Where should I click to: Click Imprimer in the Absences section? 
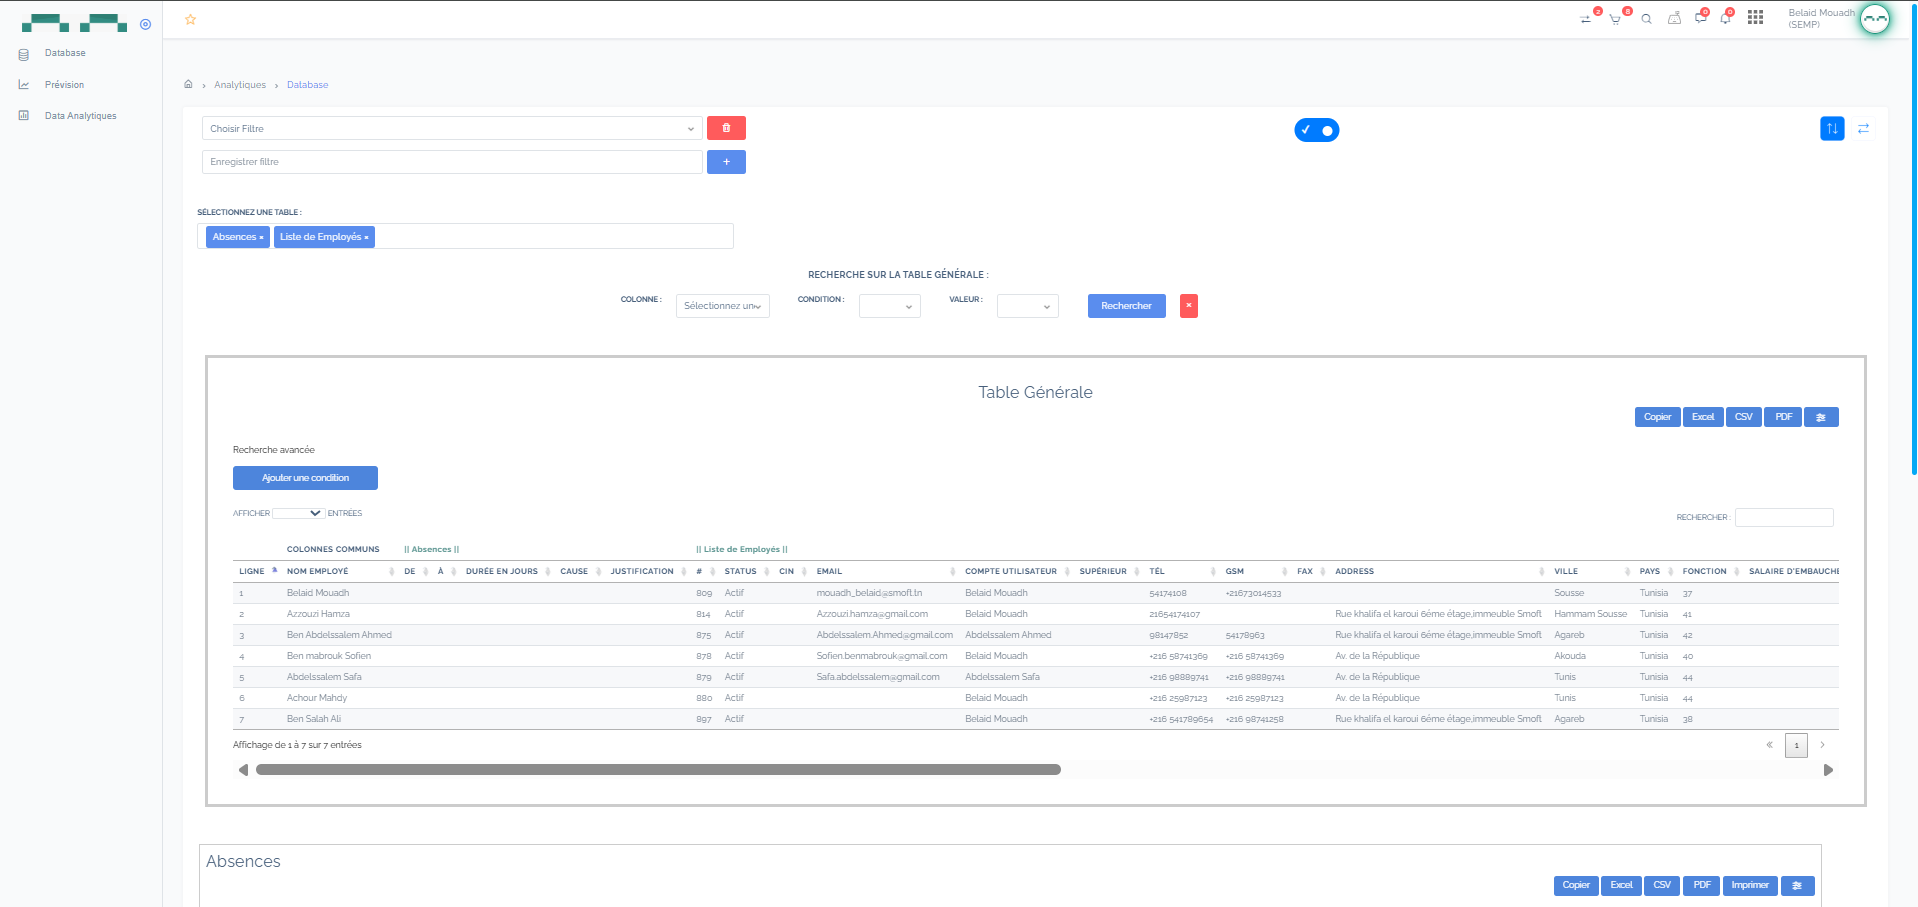point(1749,885)
